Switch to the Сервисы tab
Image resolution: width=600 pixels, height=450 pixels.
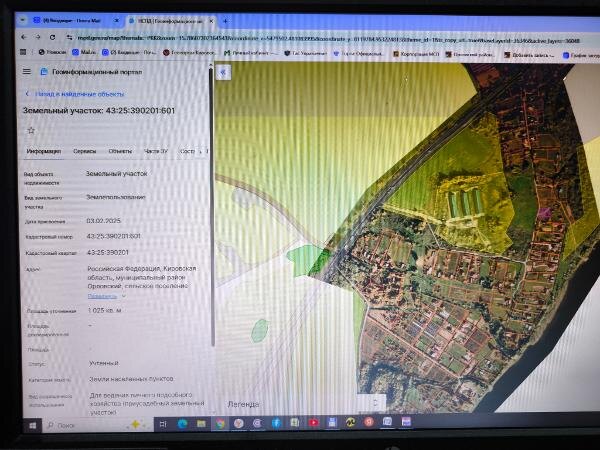pyautogui.click(x=85, y=151)
